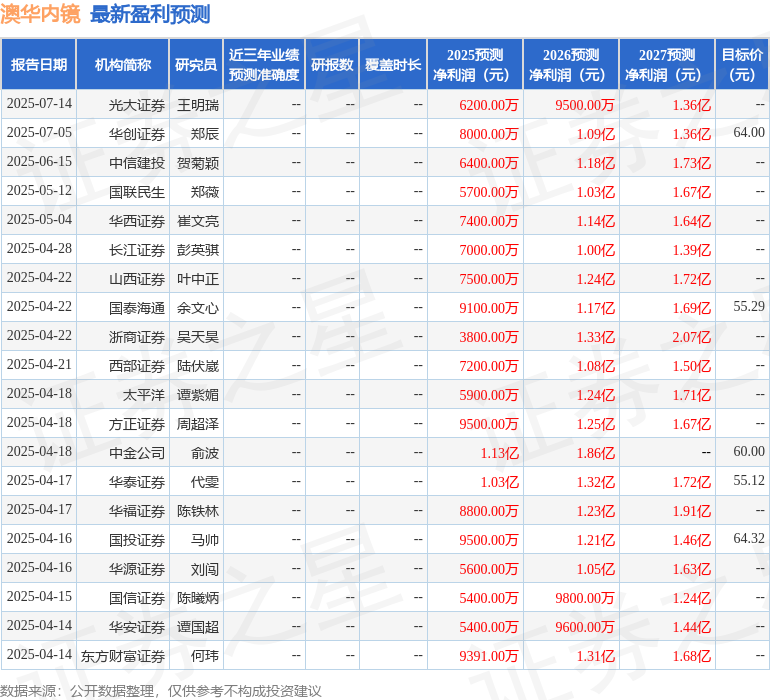The height and width of the screenshot is (700, 770).
Task: Click the 目标价 column header
Action: [x=742, y=64]
